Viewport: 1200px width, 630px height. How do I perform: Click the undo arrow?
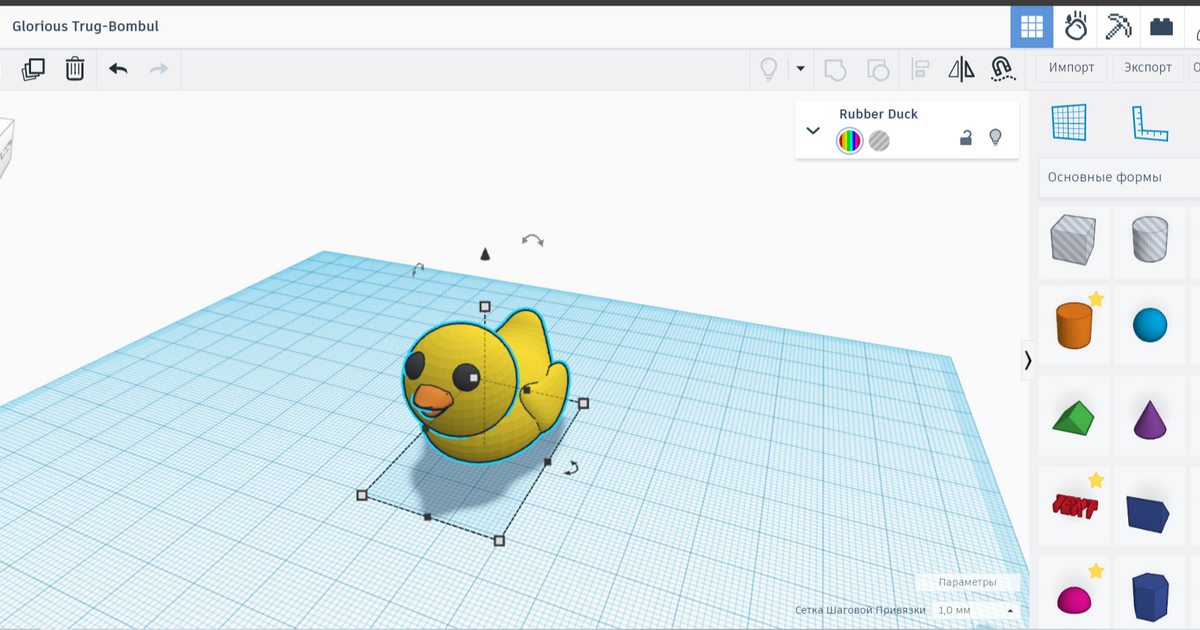(x=117, y=68)
